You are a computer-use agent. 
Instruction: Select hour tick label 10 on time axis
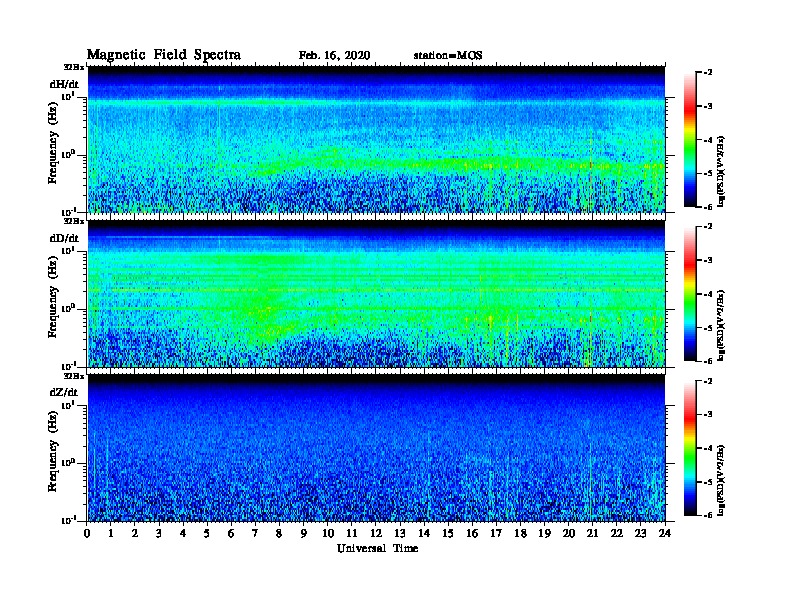[328, 533]
